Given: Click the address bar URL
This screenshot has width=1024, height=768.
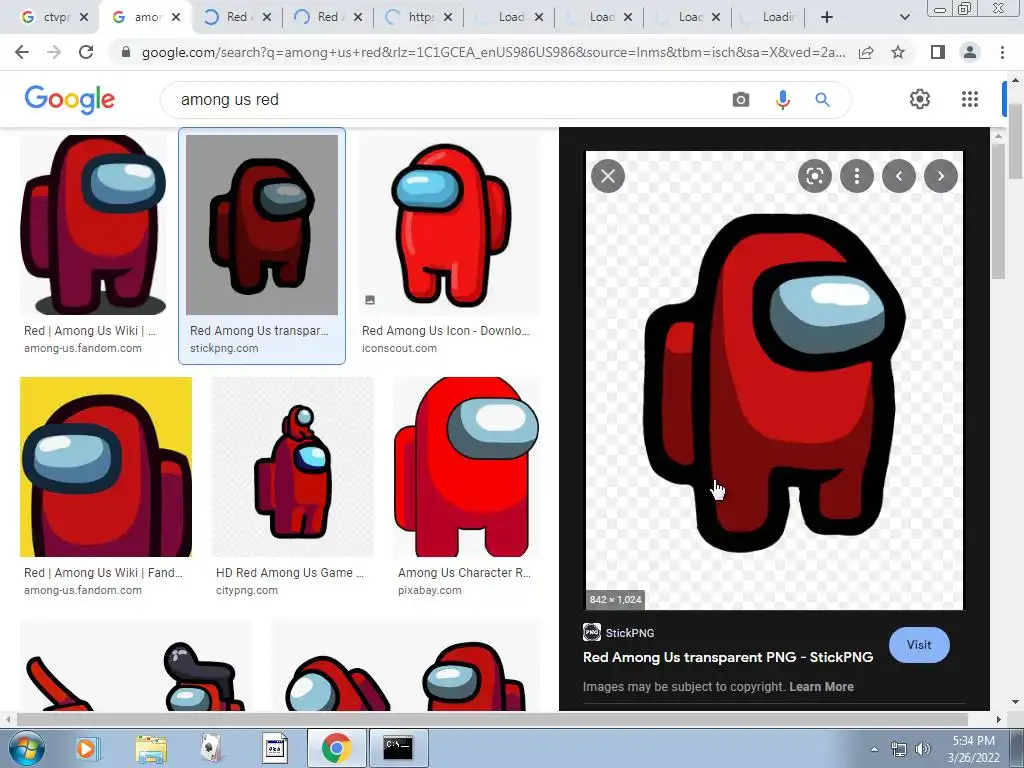Looking at the screenshot, I should pyautogui.click(x=493, y=52).
